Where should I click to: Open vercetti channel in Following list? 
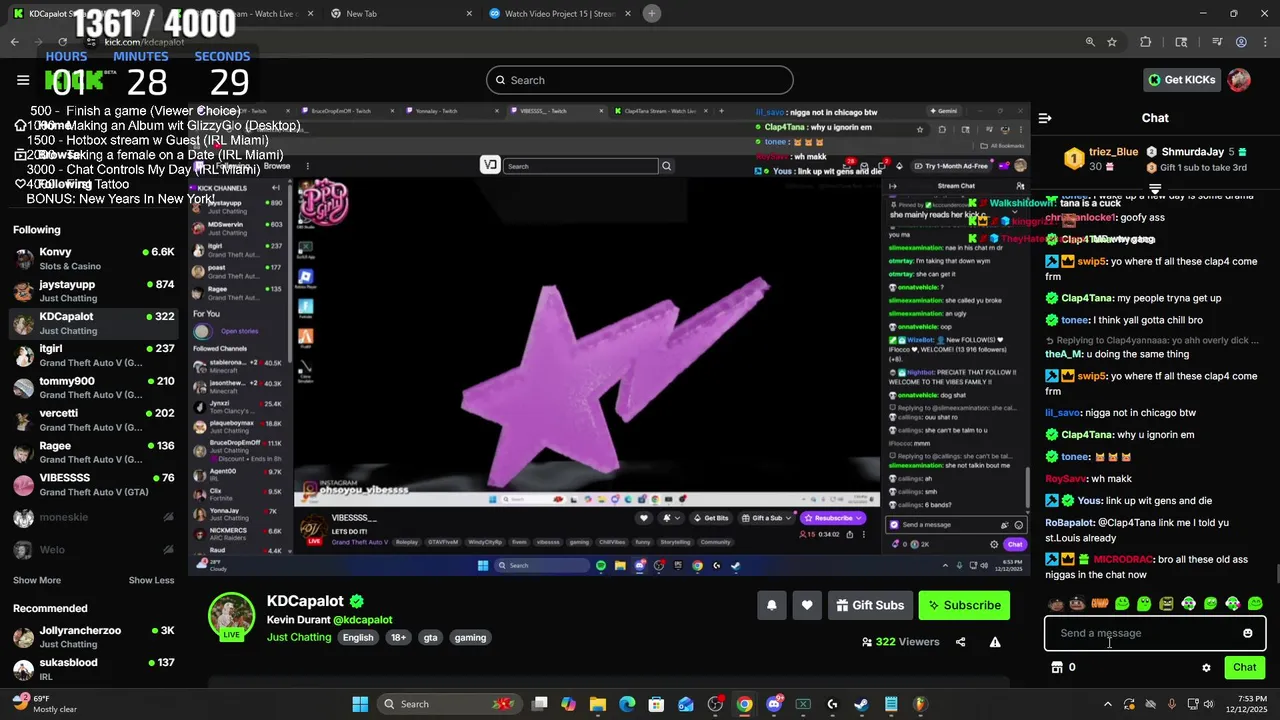coord(95,420)
